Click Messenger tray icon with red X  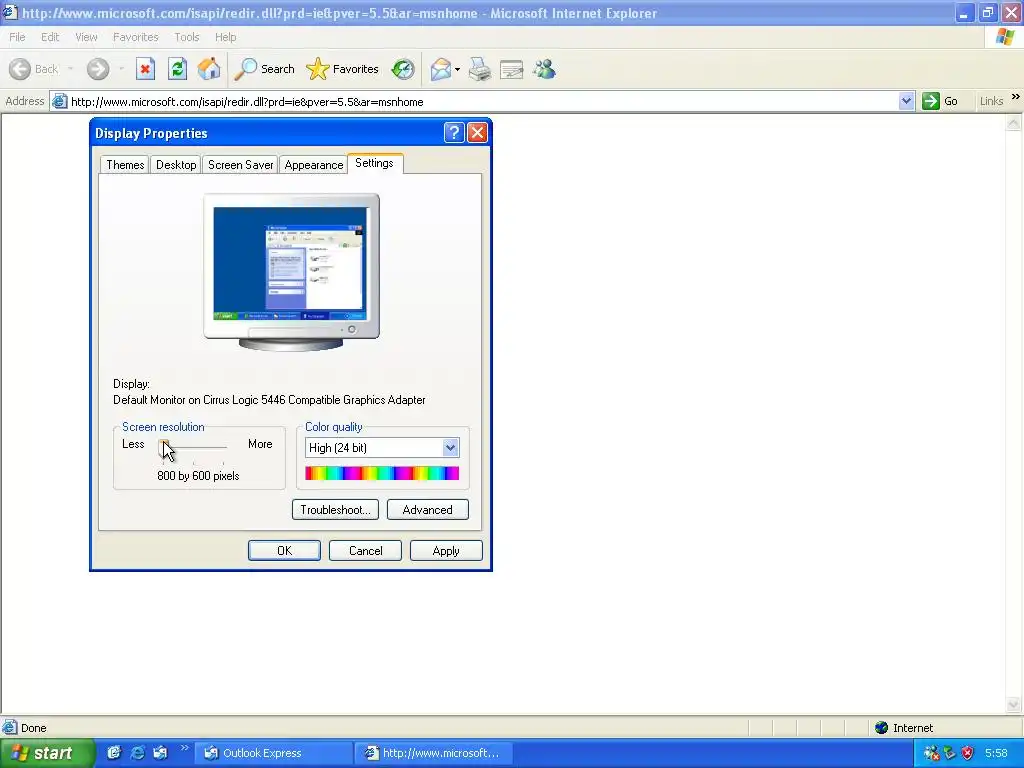pos(932,753)
